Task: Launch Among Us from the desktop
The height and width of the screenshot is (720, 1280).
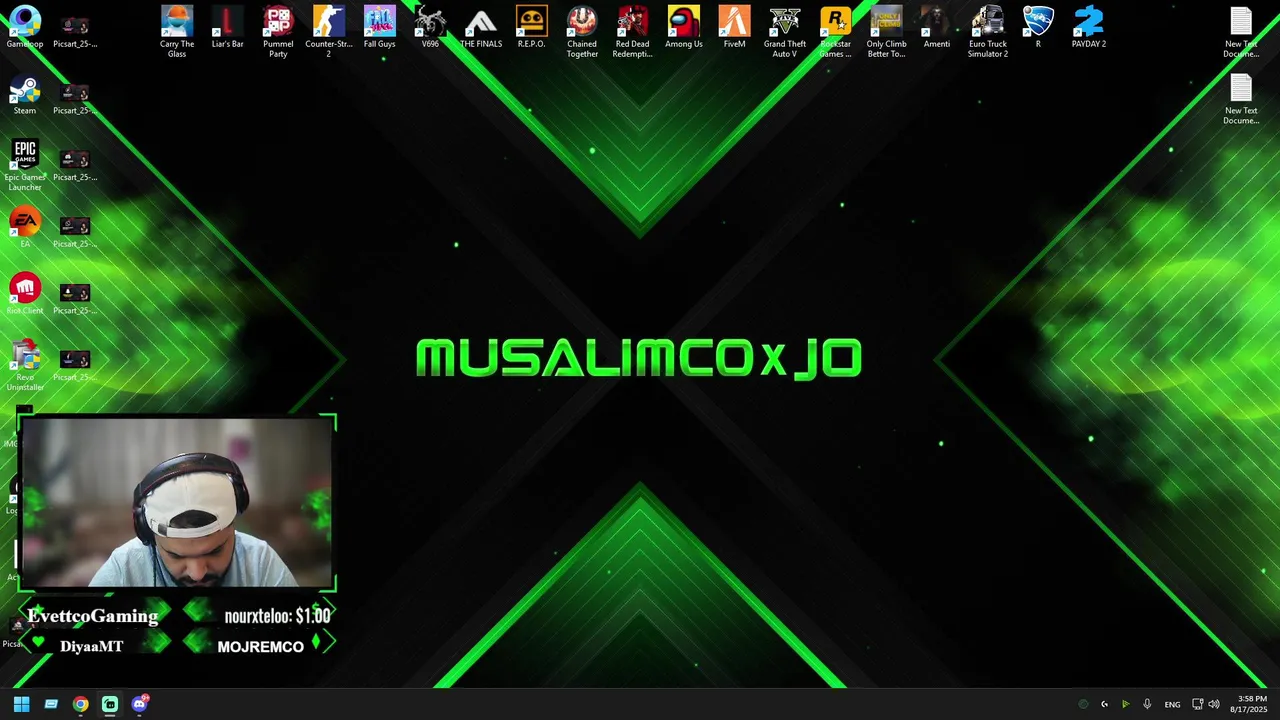Action: click(683, 27)
